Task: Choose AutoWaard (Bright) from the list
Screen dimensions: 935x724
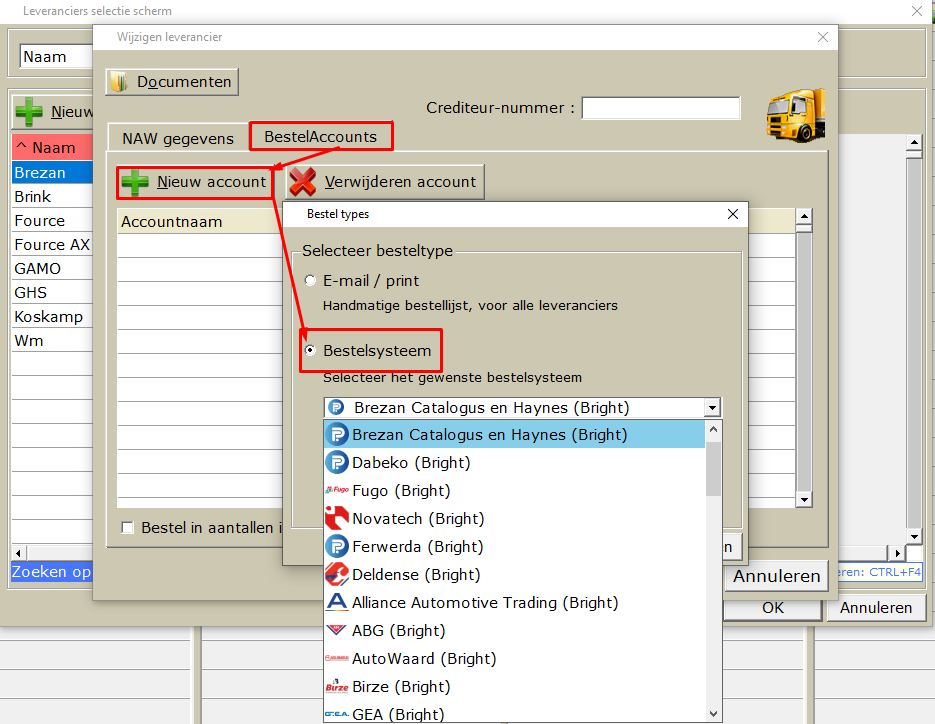Action: point(515,658)
